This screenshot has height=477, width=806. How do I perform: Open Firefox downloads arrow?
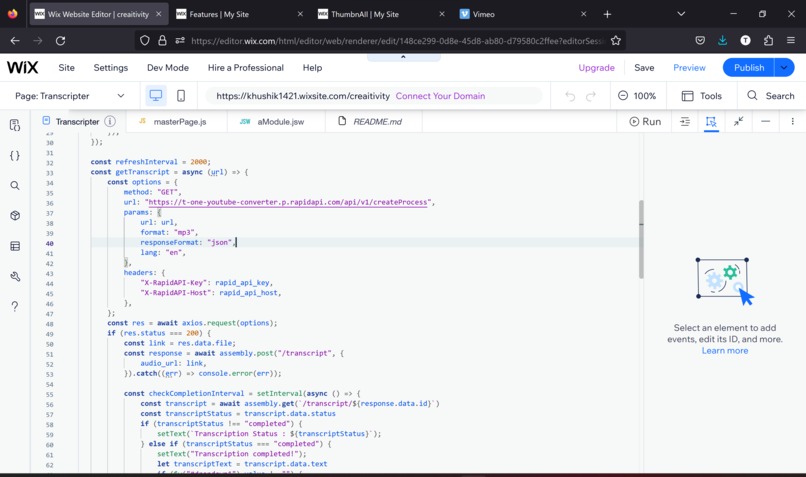[723, 41]
